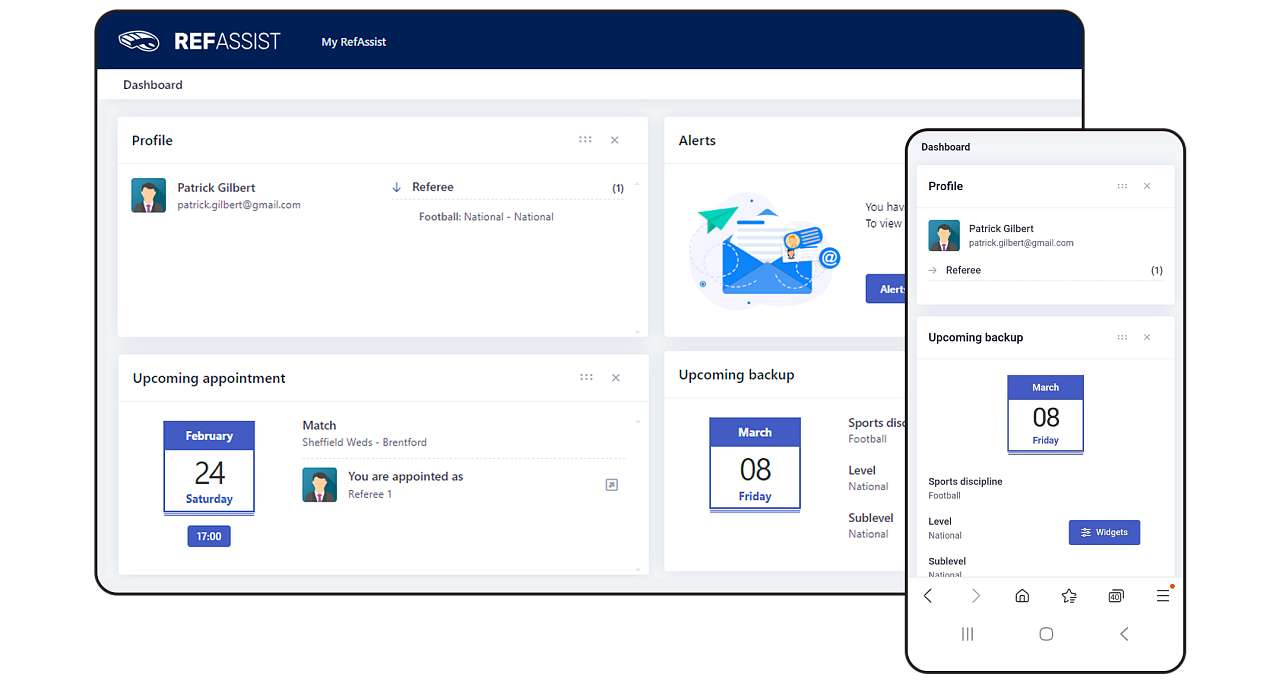1280x686 pixels.
Task: Click Patrick Gilbert's avatar in desktop Profile
Action: [x=149, y=196]
